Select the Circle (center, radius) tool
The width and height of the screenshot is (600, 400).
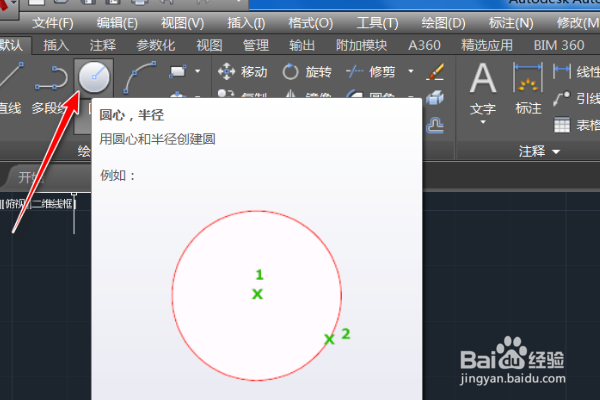coord(94,77)
